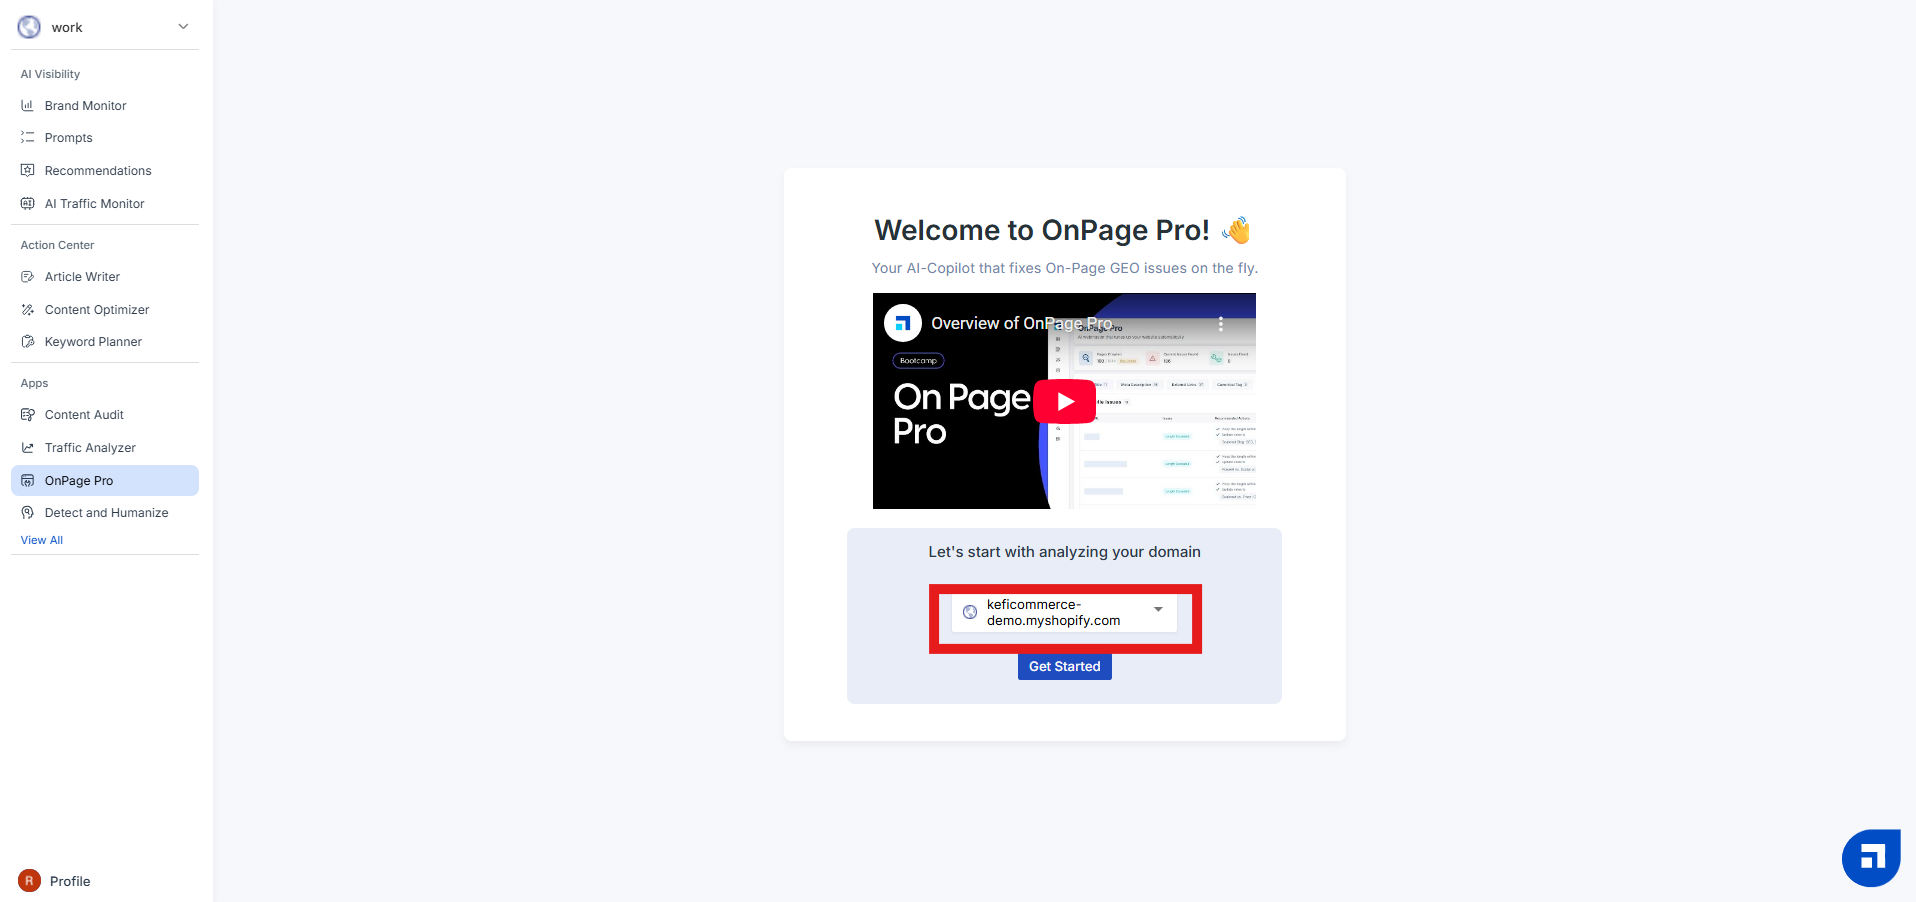Click the View All apps link

(x=42, y=540)
